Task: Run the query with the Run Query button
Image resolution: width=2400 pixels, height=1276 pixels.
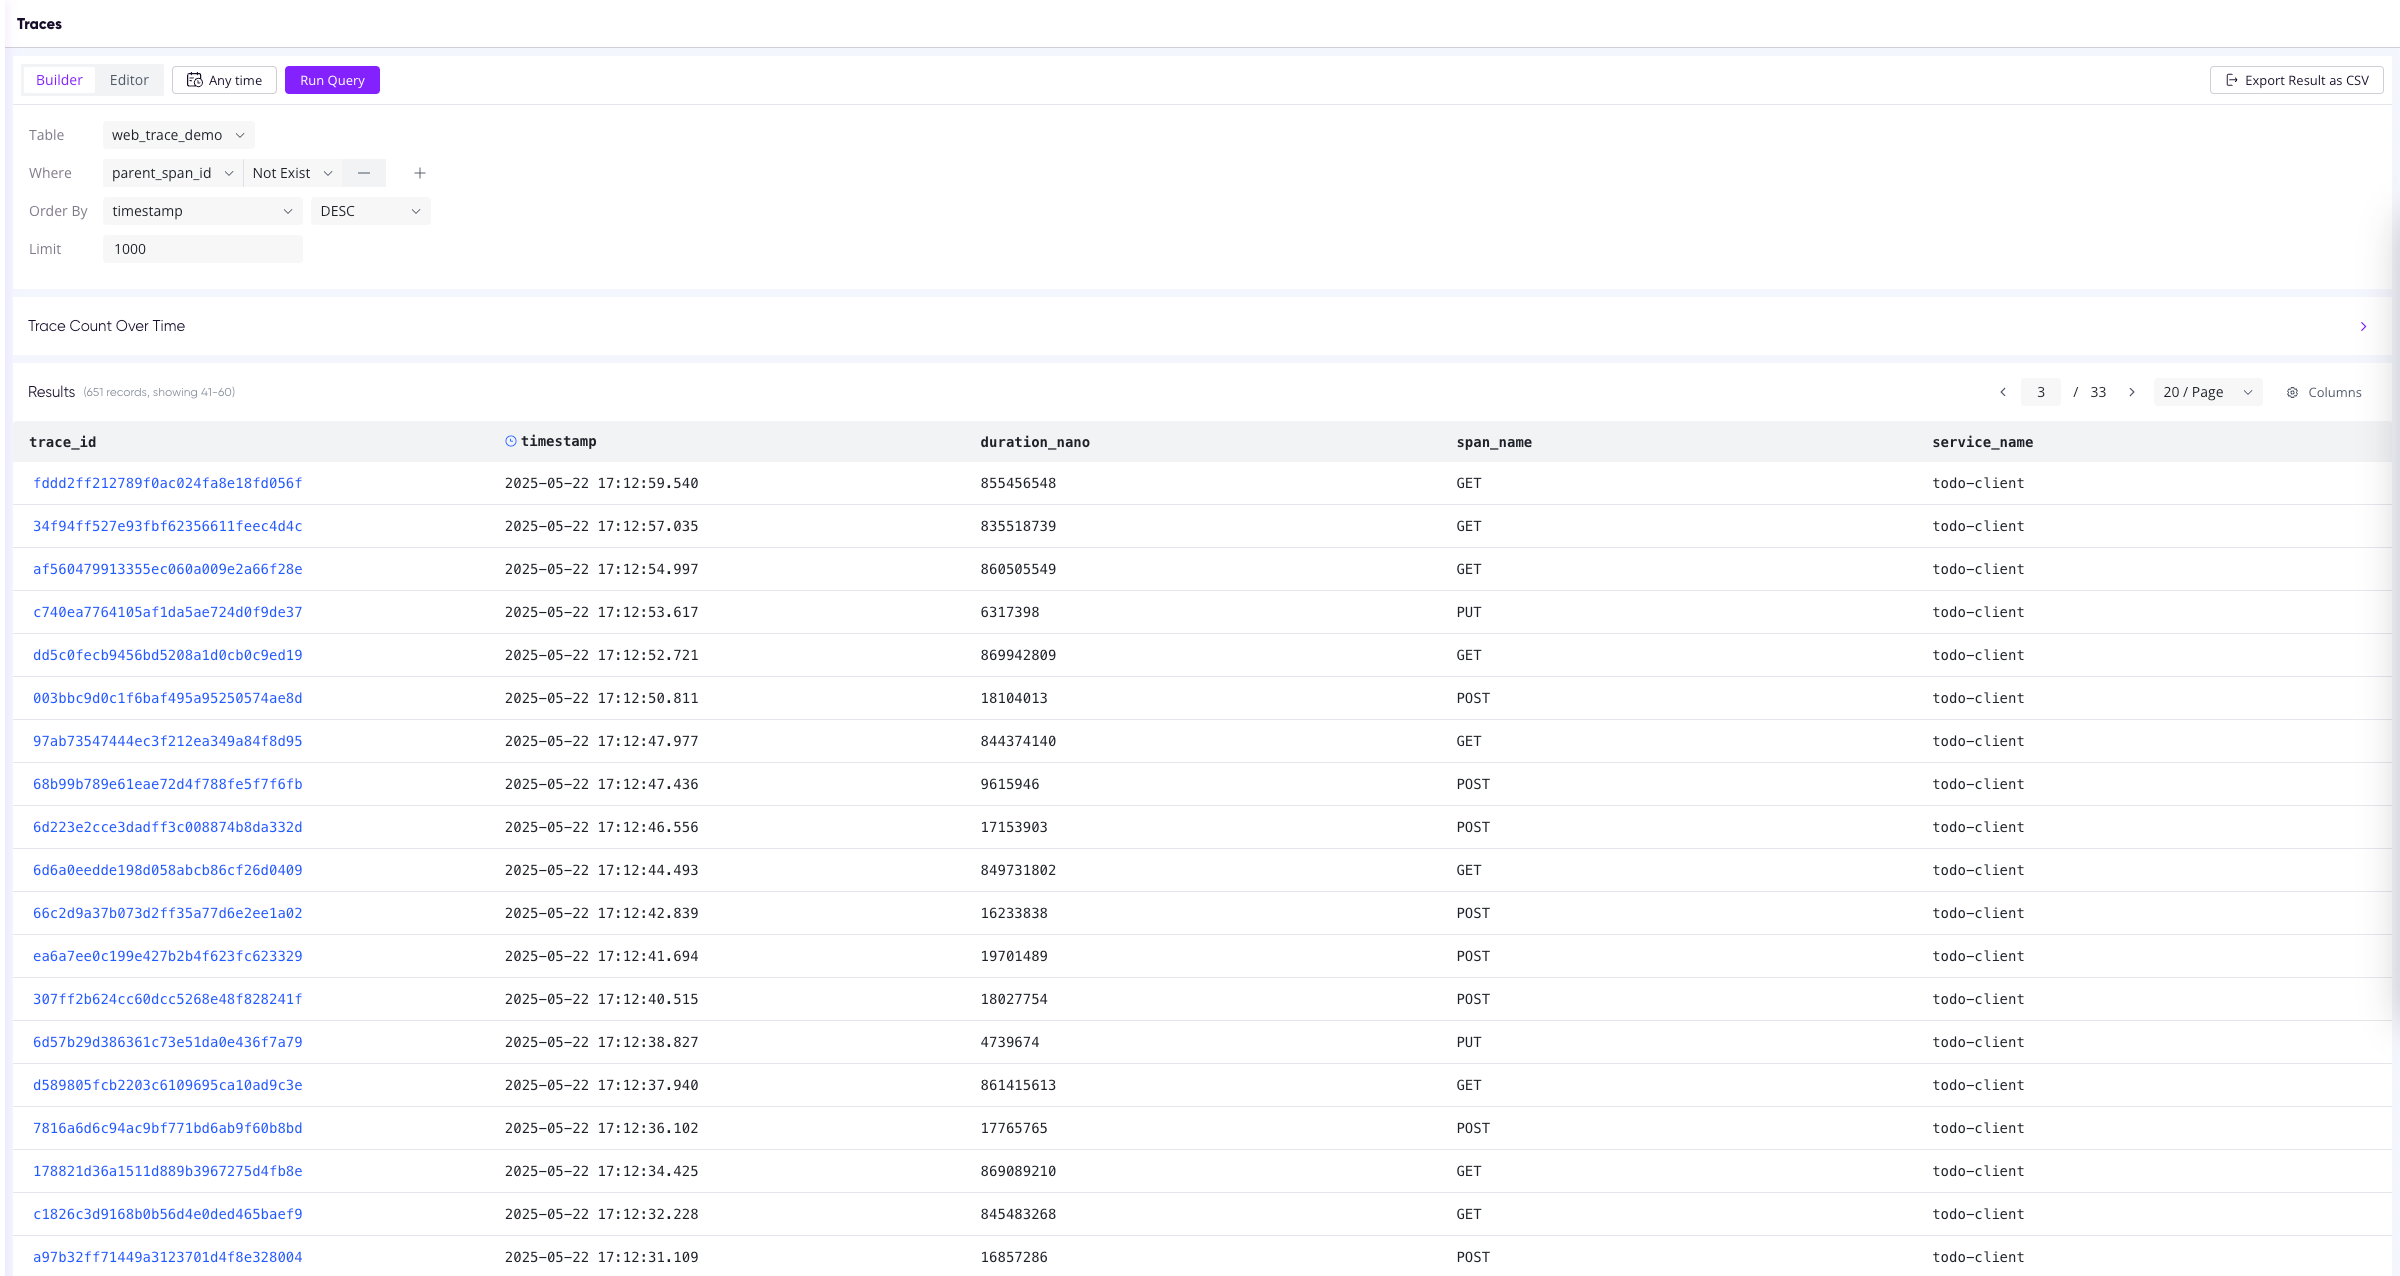Action: 332,80
